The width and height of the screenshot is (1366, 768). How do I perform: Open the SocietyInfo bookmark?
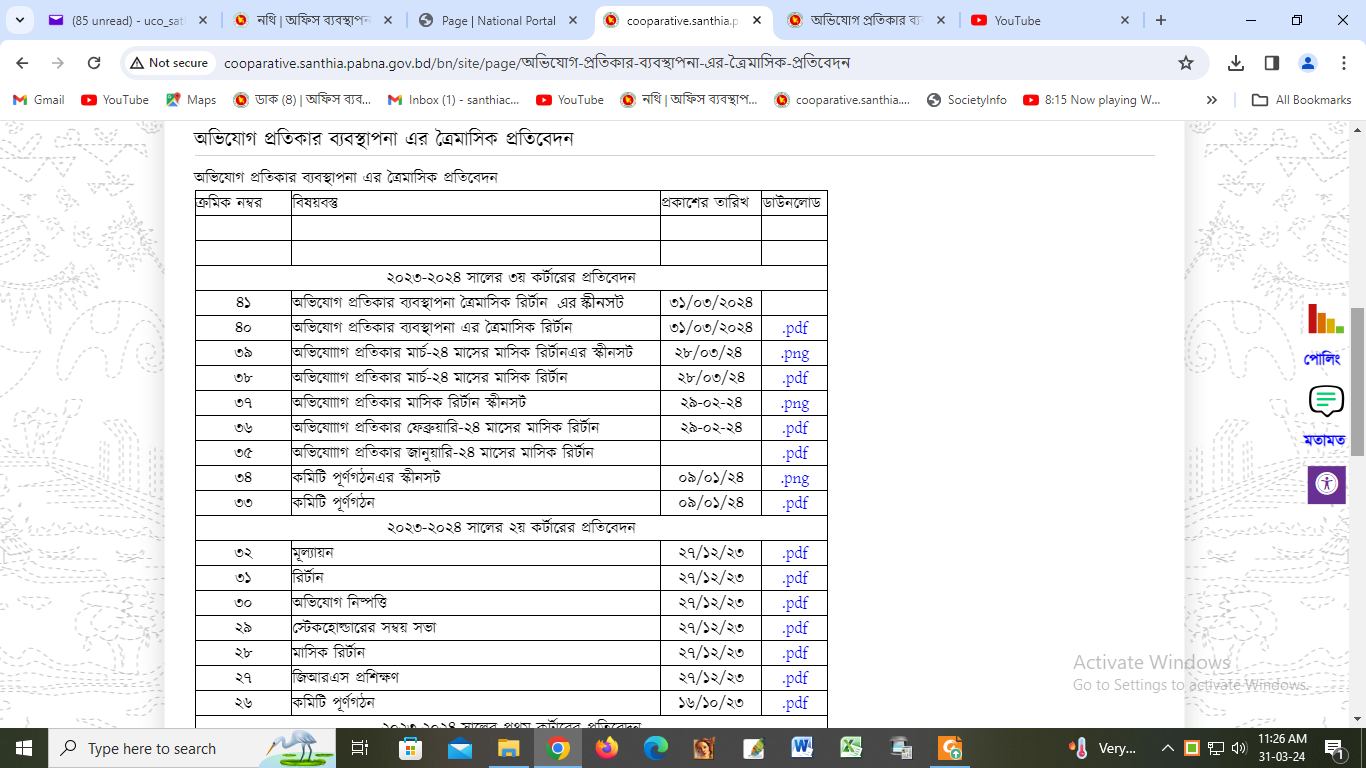tap(966, 100)
